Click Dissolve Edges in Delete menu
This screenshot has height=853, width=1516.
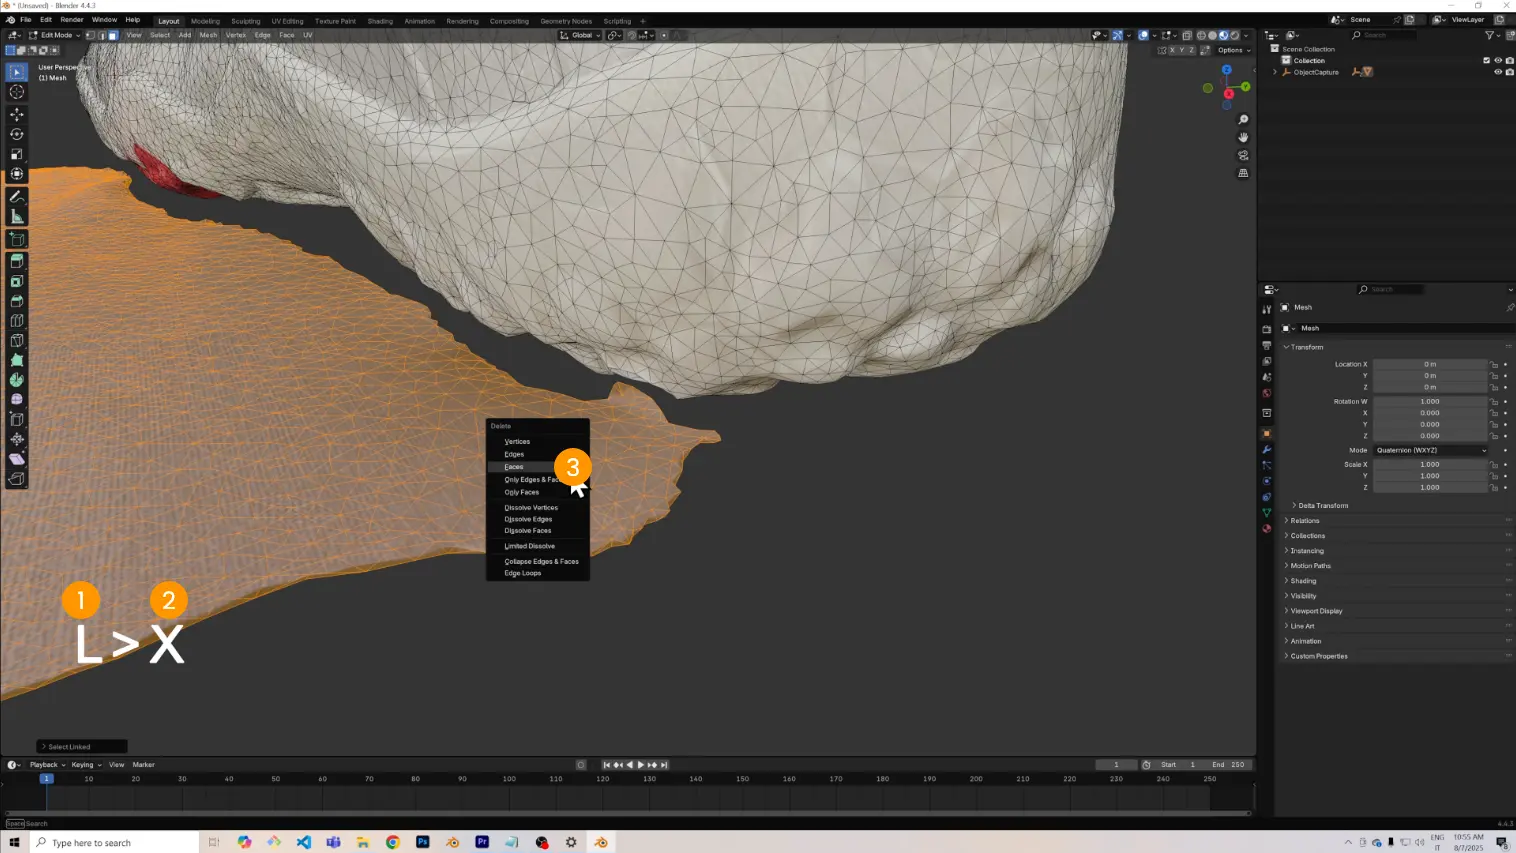pos(528,519)
